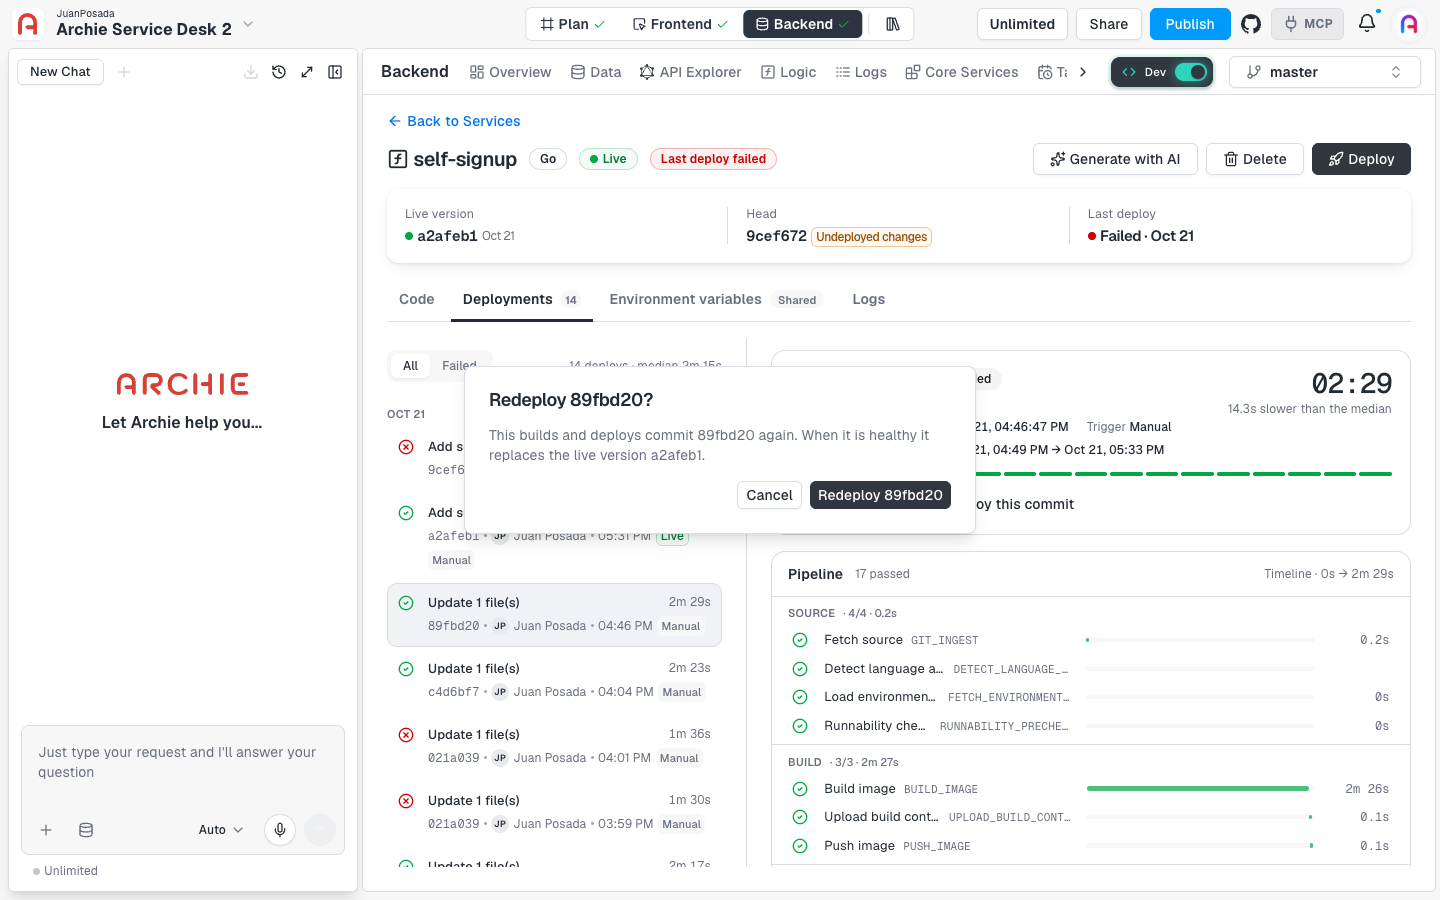
Task: Open the notifications bell
Action: (x=1367, y=23)
